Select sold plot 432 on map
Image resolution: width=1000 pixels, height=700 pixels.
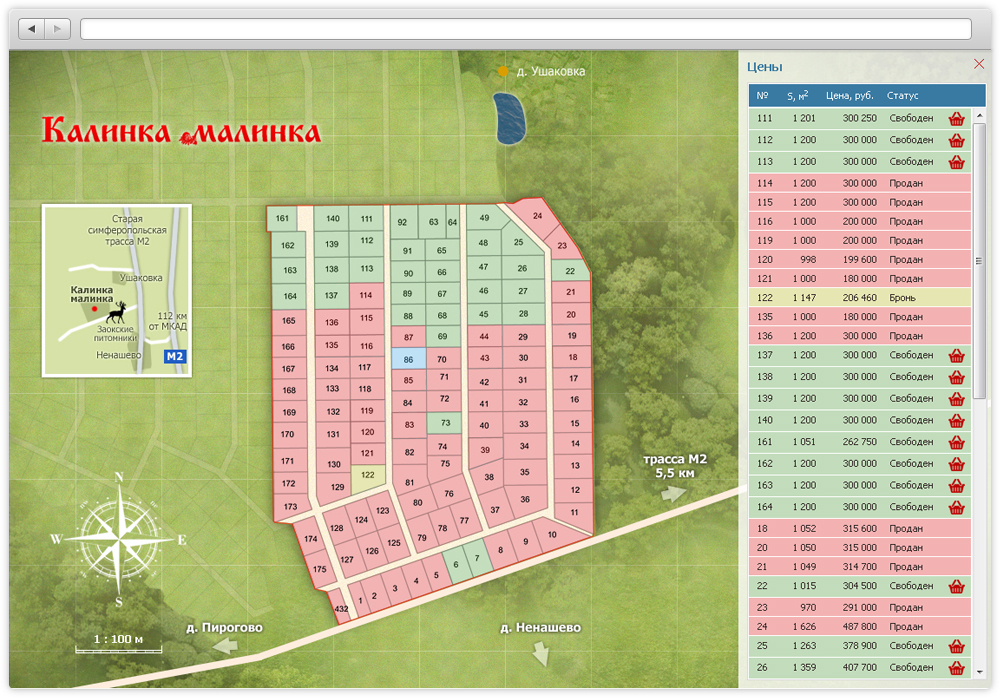click(341, 609)
